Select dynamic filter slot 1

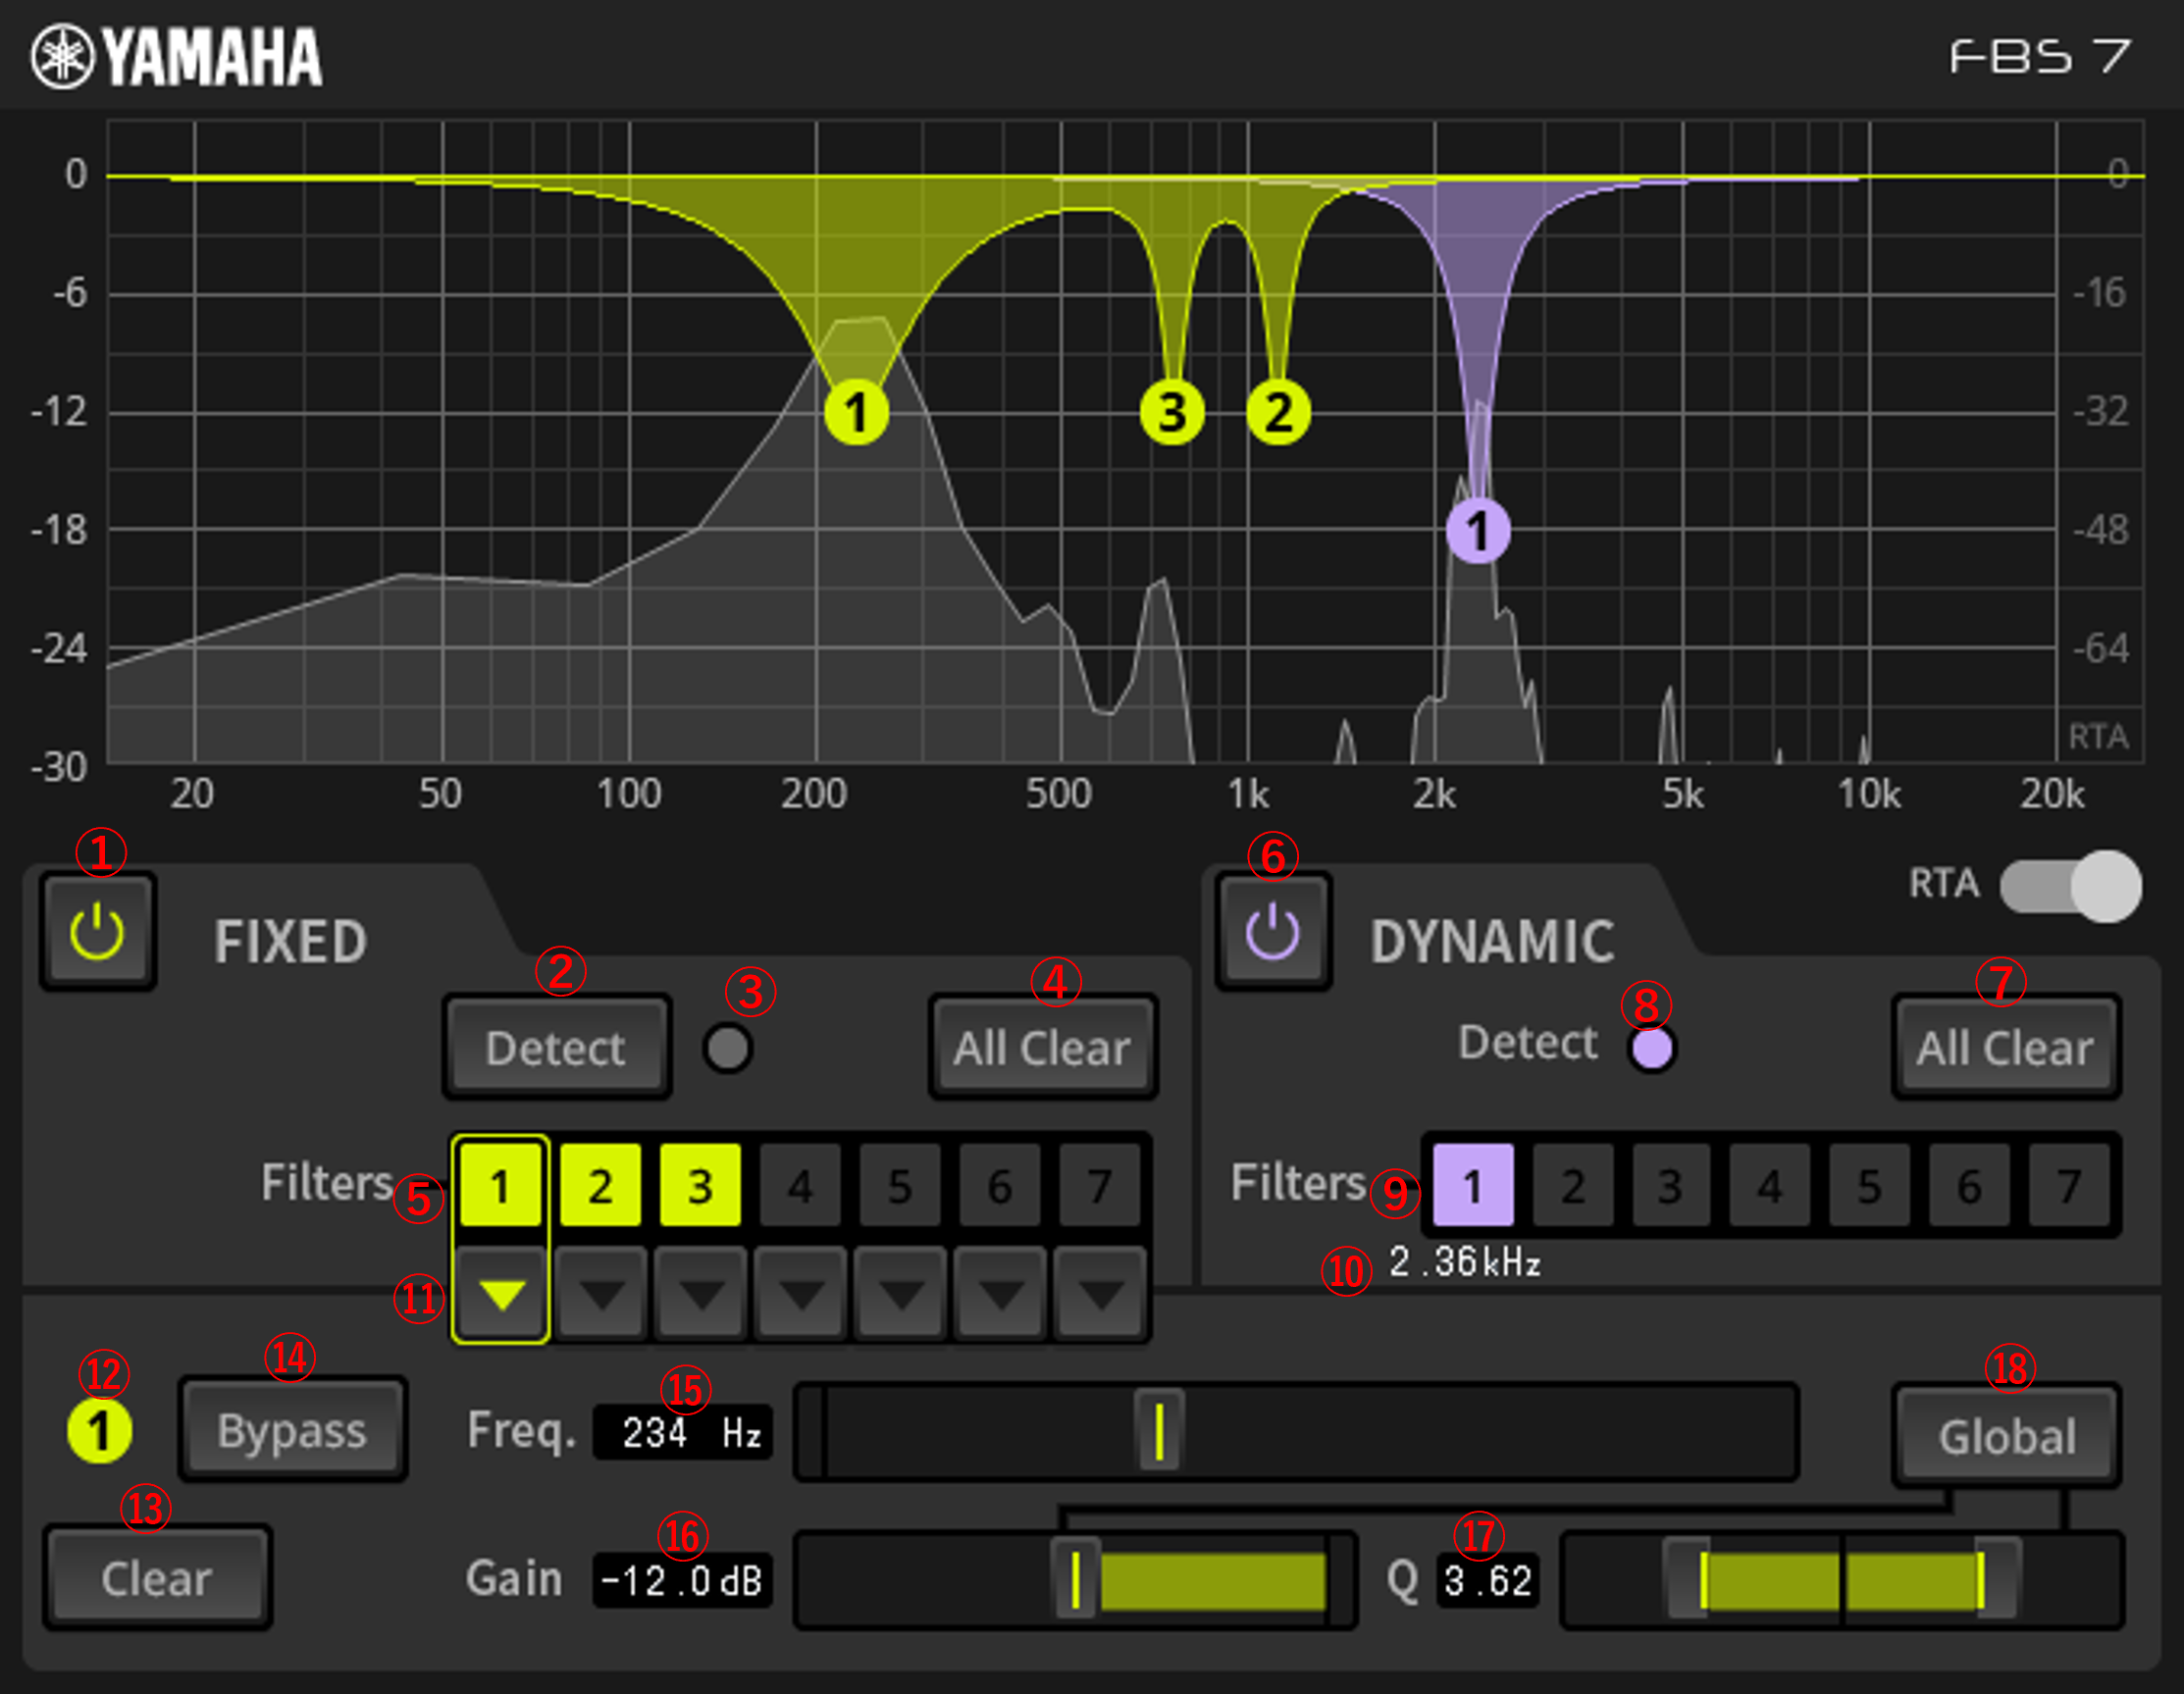pyautogui.click(x=1473, y=1186)
